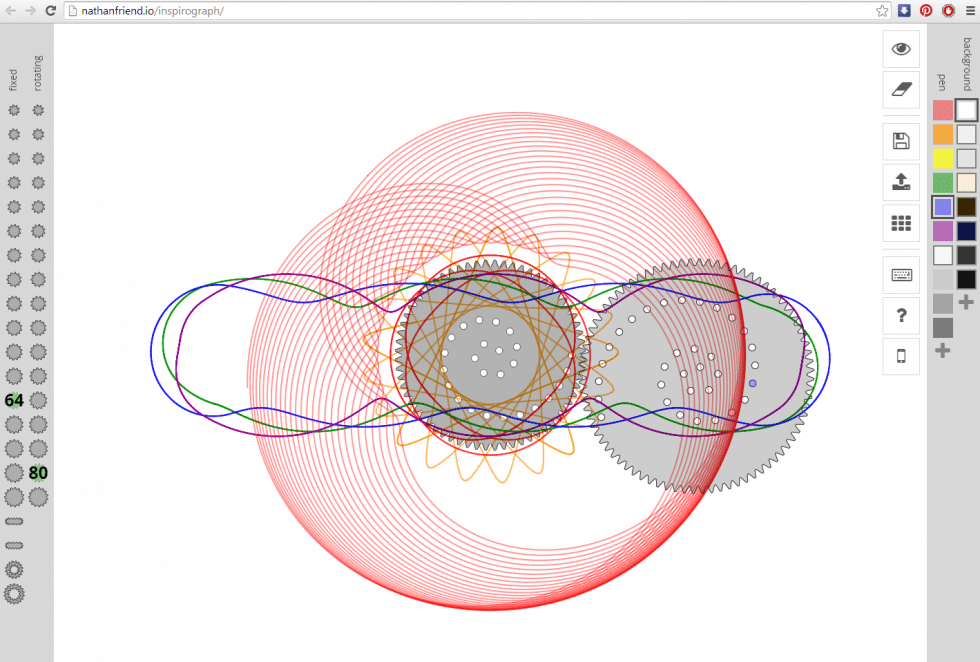
Task: Pick the last rotating gear below 80
Action: [x=38, y=498]
